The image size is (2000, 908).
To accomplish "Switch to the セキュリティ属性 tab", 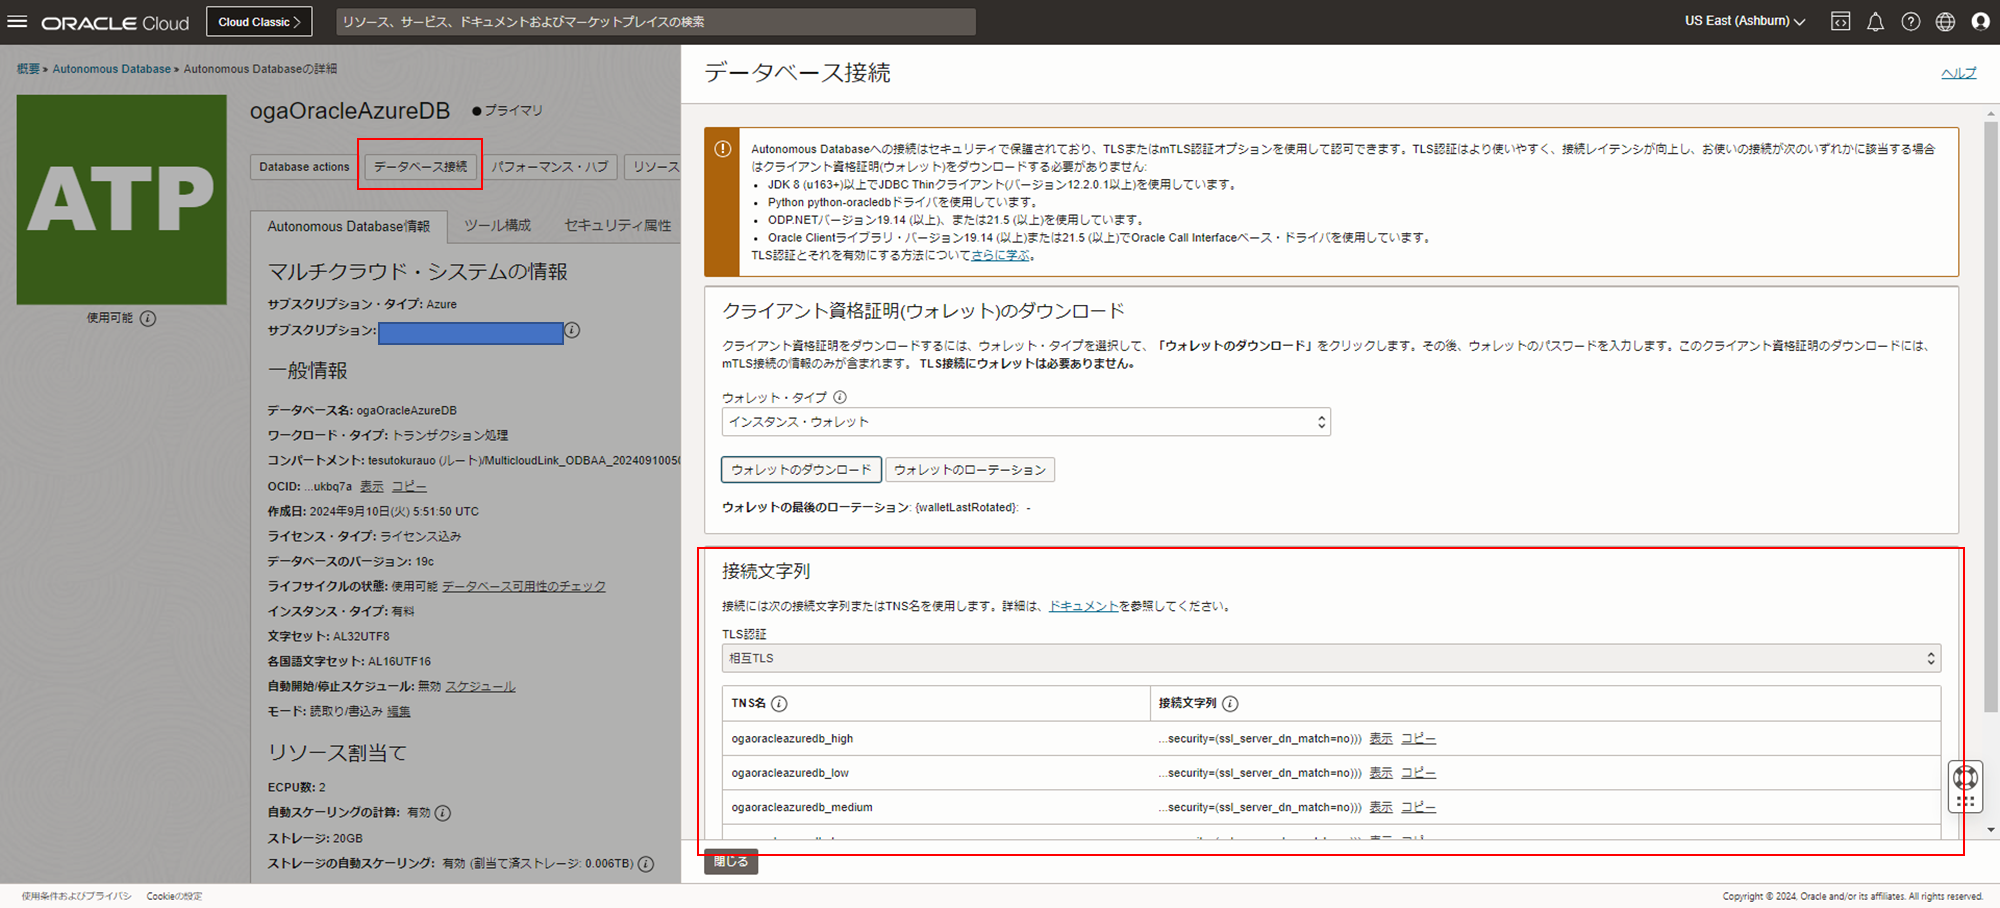I will (x=617, y=226).
